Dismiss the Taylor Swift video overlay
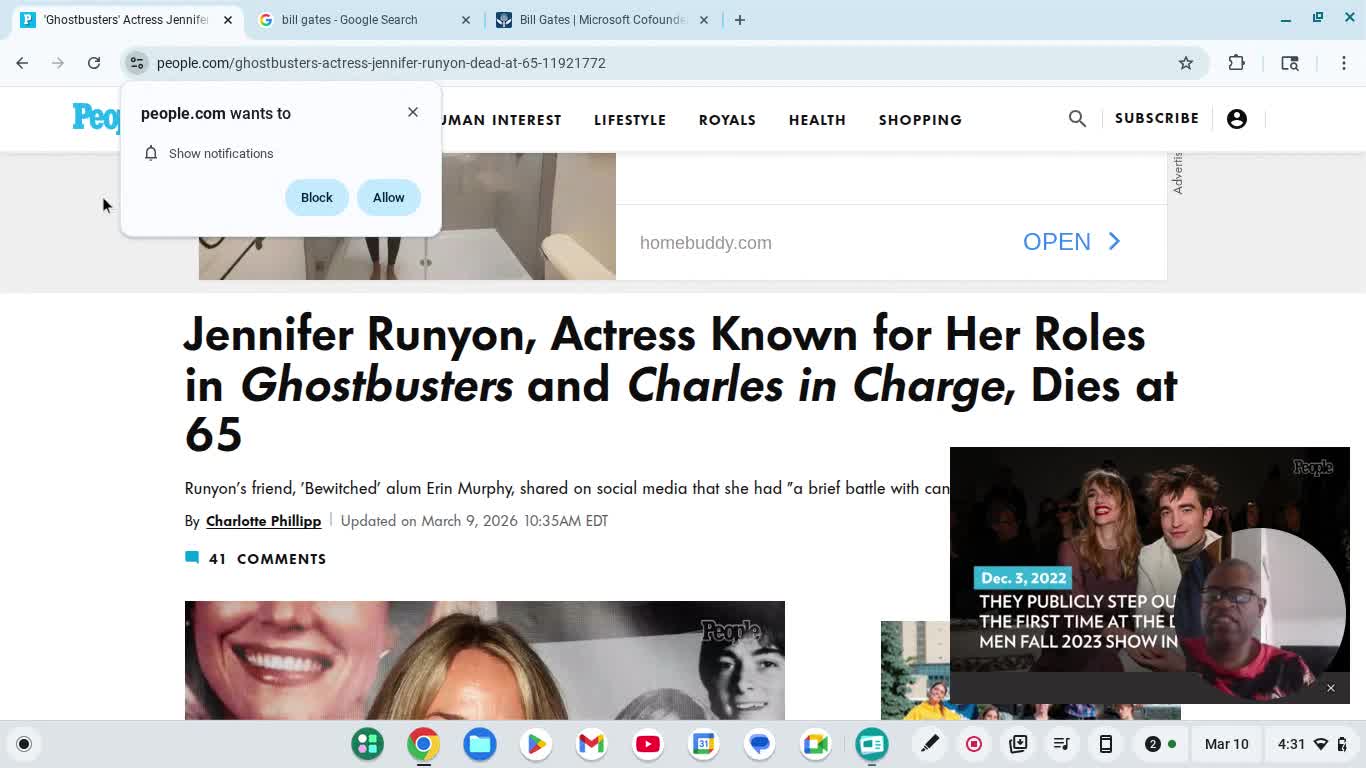The width and height of the screenshot is (1366, 768). click(x=1331, y=688)
